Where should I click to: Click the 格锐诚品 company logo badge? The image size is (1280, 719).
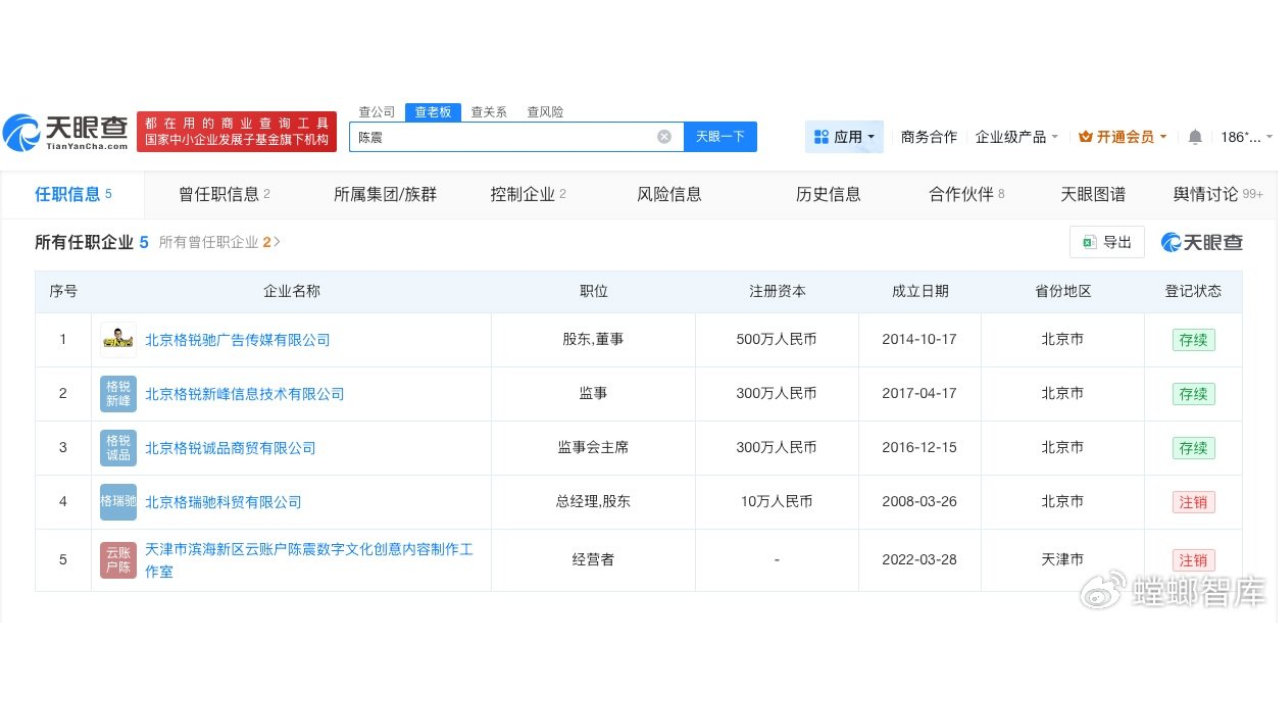click(x=118, y=448)
